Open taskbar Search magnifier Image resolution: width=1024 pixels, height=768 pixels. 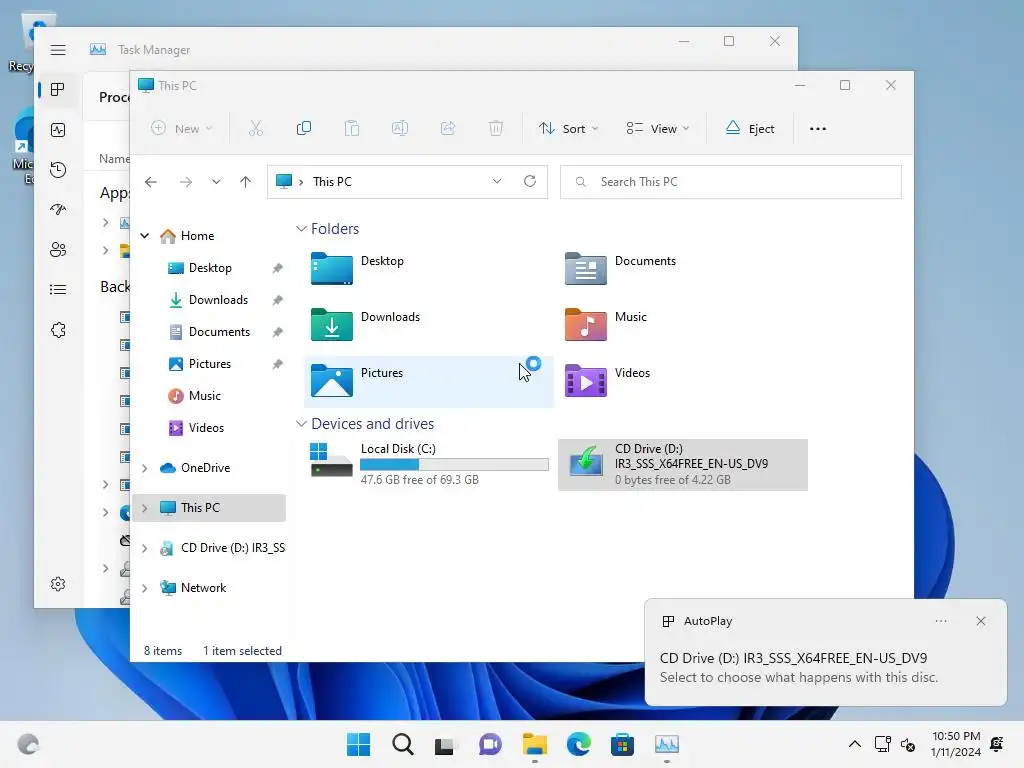point(403,744)
